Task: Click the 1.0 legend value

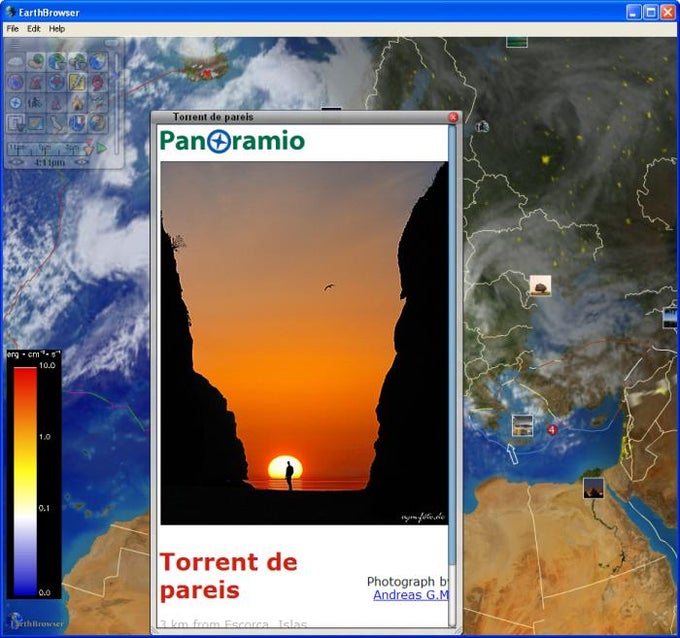Action: pyautogui.click(x=44, y=437)
